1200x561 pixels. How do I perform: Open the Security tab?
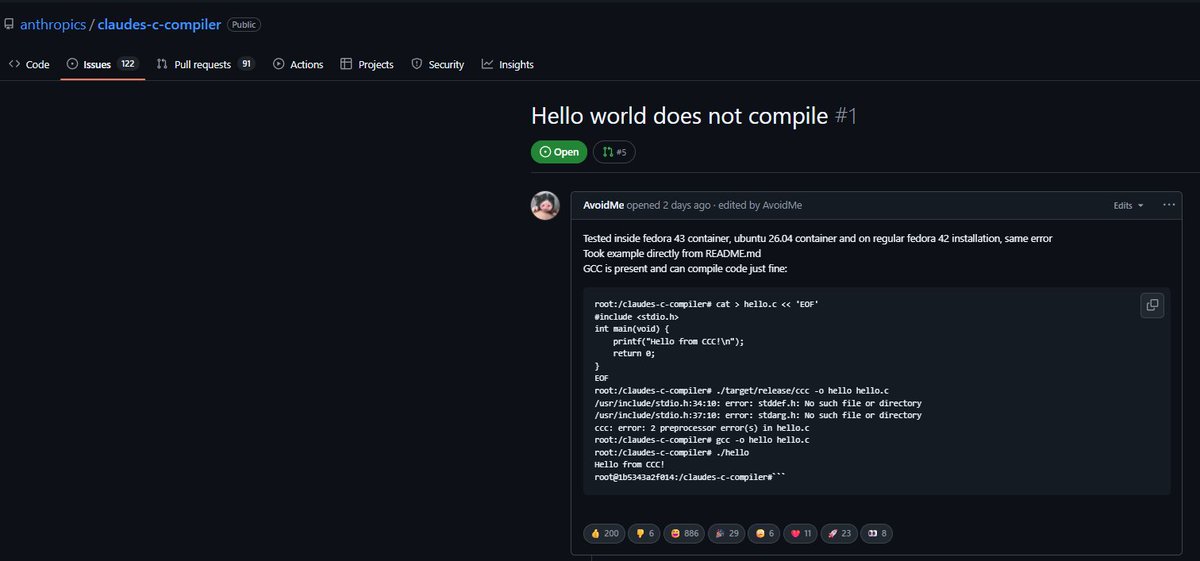coord(437,64)
